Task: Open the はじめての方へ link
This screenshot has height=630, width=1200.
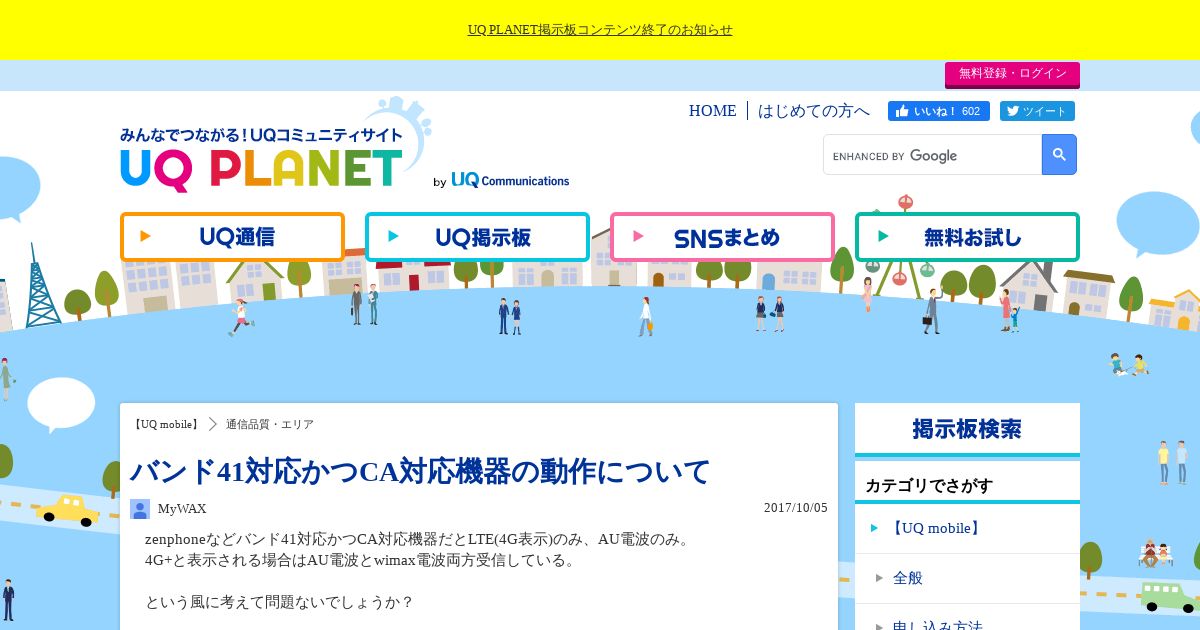Action: tap(814, 111)
